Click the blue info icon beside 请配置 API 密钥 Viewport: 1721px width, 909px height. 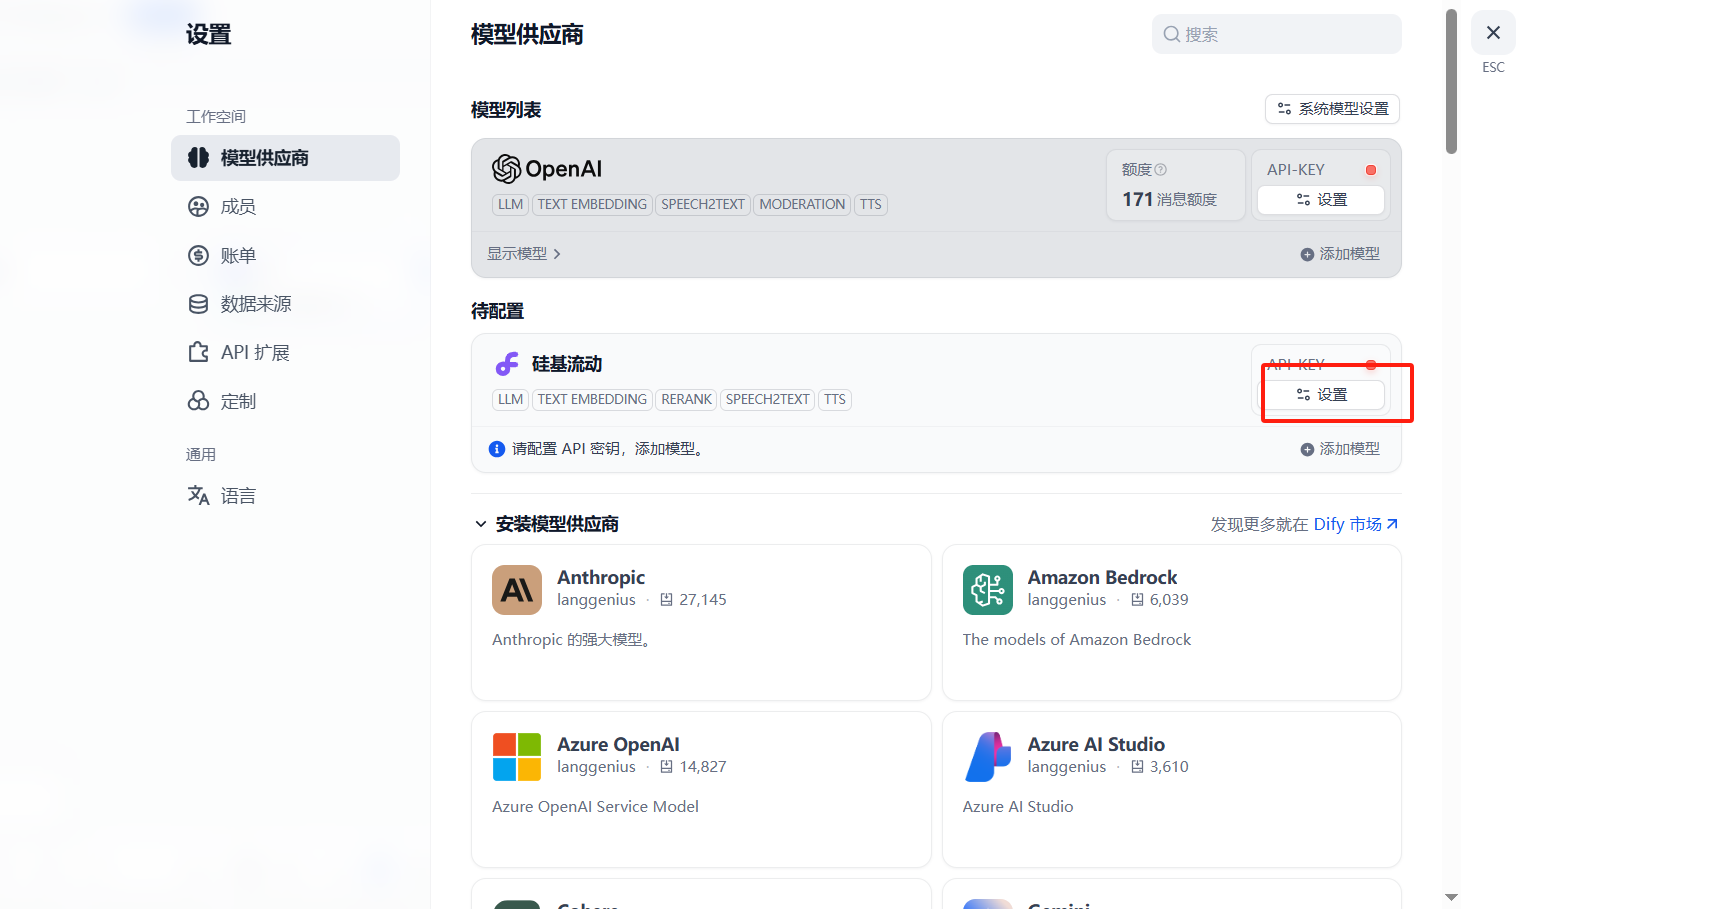coord(497,449)
